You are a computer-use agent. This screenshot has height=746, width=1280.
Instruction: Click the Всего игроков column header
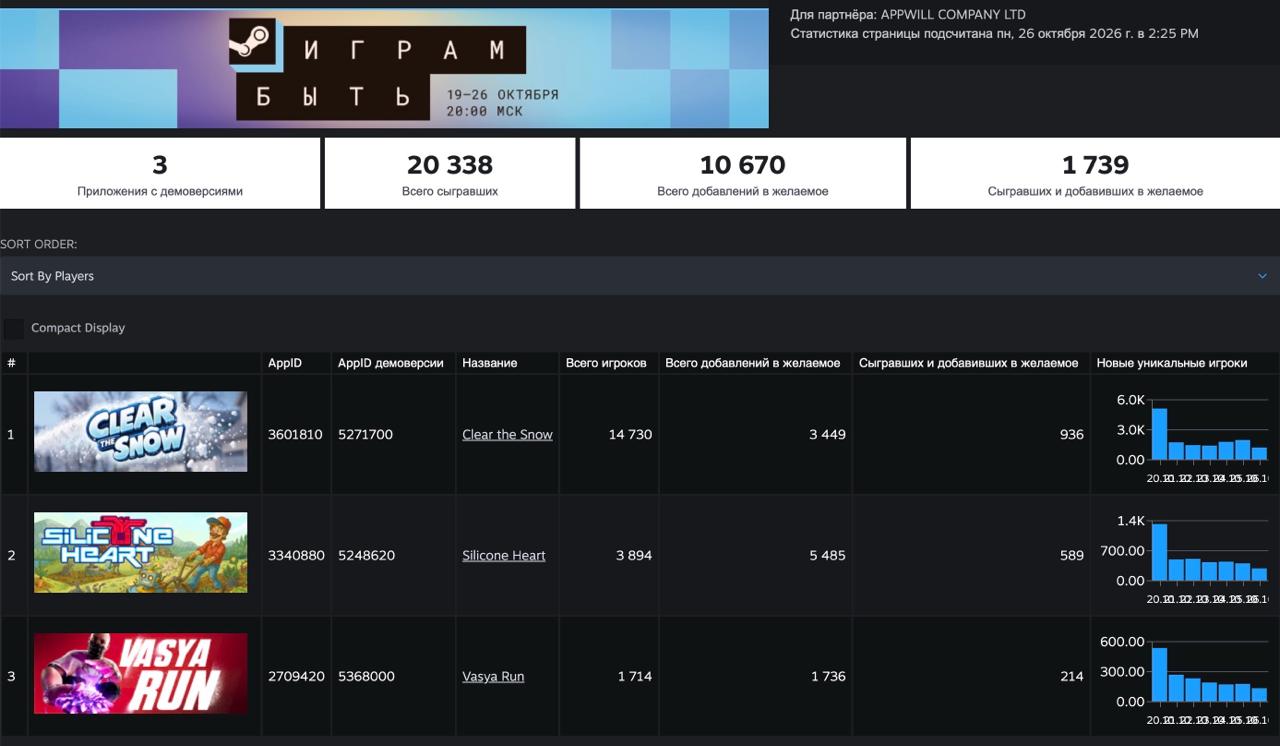(x=606, y=363)
